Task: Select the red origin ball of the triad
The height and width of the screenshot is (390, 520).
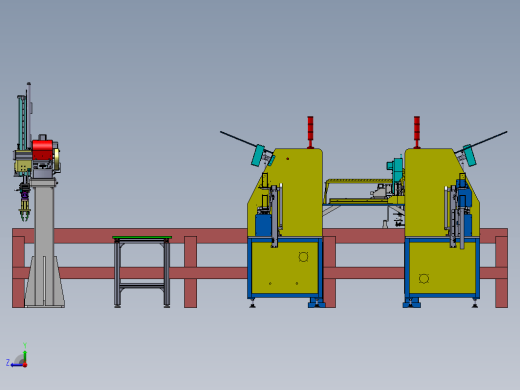Action: 25,365
